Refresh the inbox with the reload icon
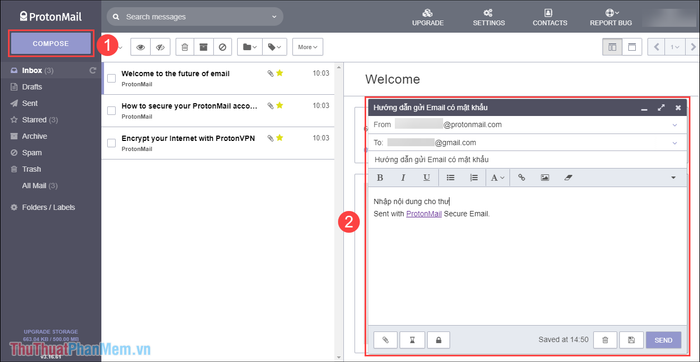Screen dimensions: 700x362 [93, 71]
